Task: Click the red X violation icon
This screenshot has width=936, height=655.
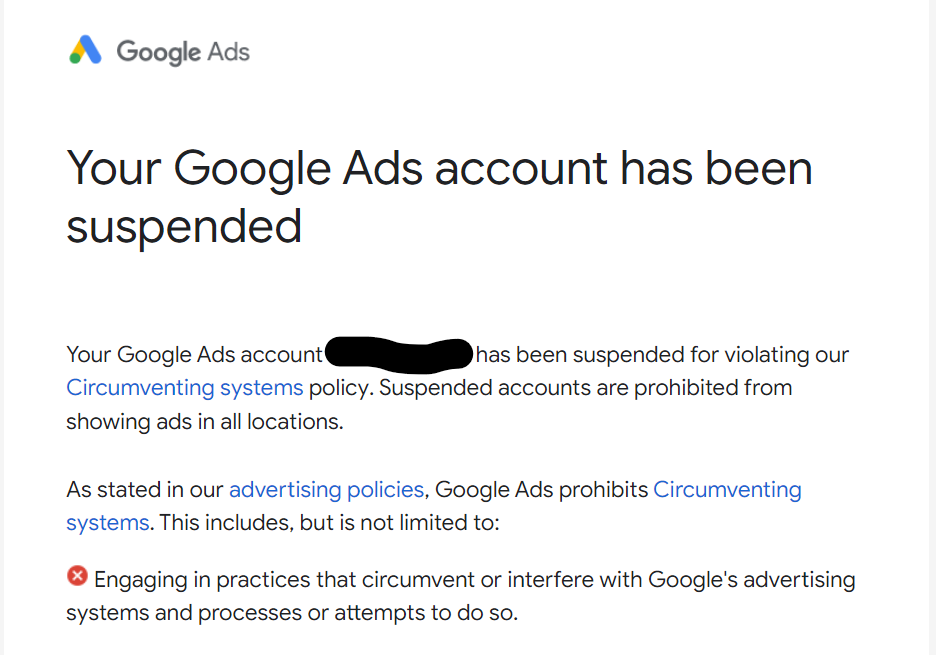Action: (x=77, y=576)
